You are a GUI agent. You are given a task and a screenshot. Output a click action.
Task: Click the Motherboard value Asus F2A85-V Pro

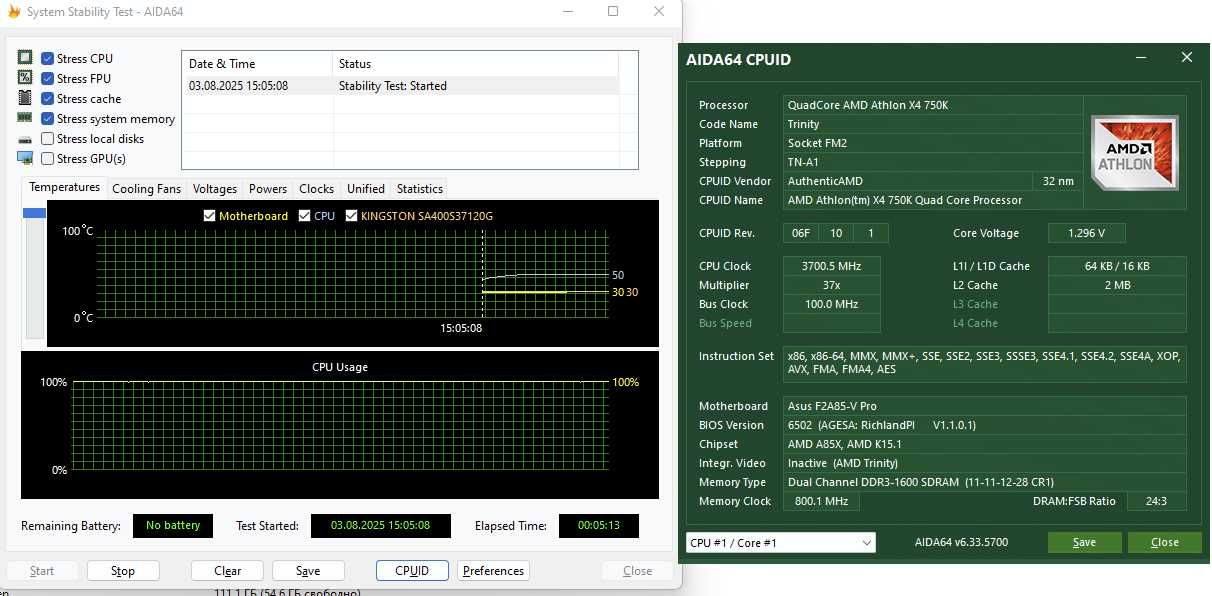coord(985,406)
